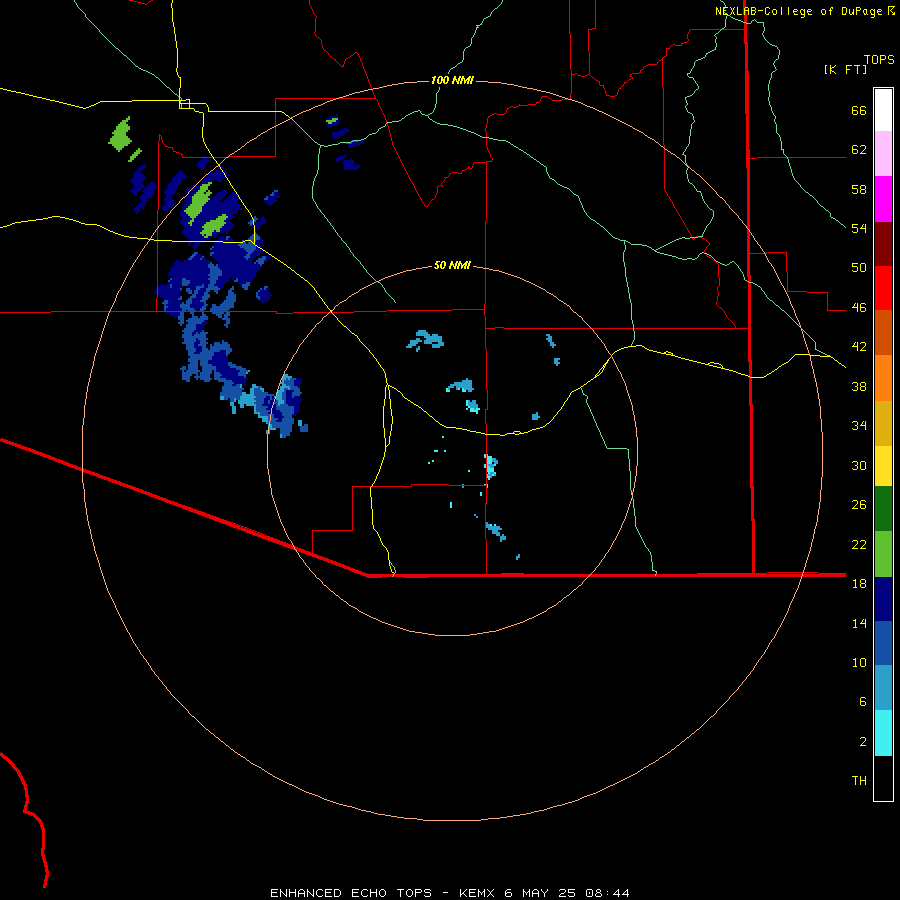The width and height of the screenshot is (900, 900).
Task: Click the 6 value on the legend scale
Action: coord(863,702)
